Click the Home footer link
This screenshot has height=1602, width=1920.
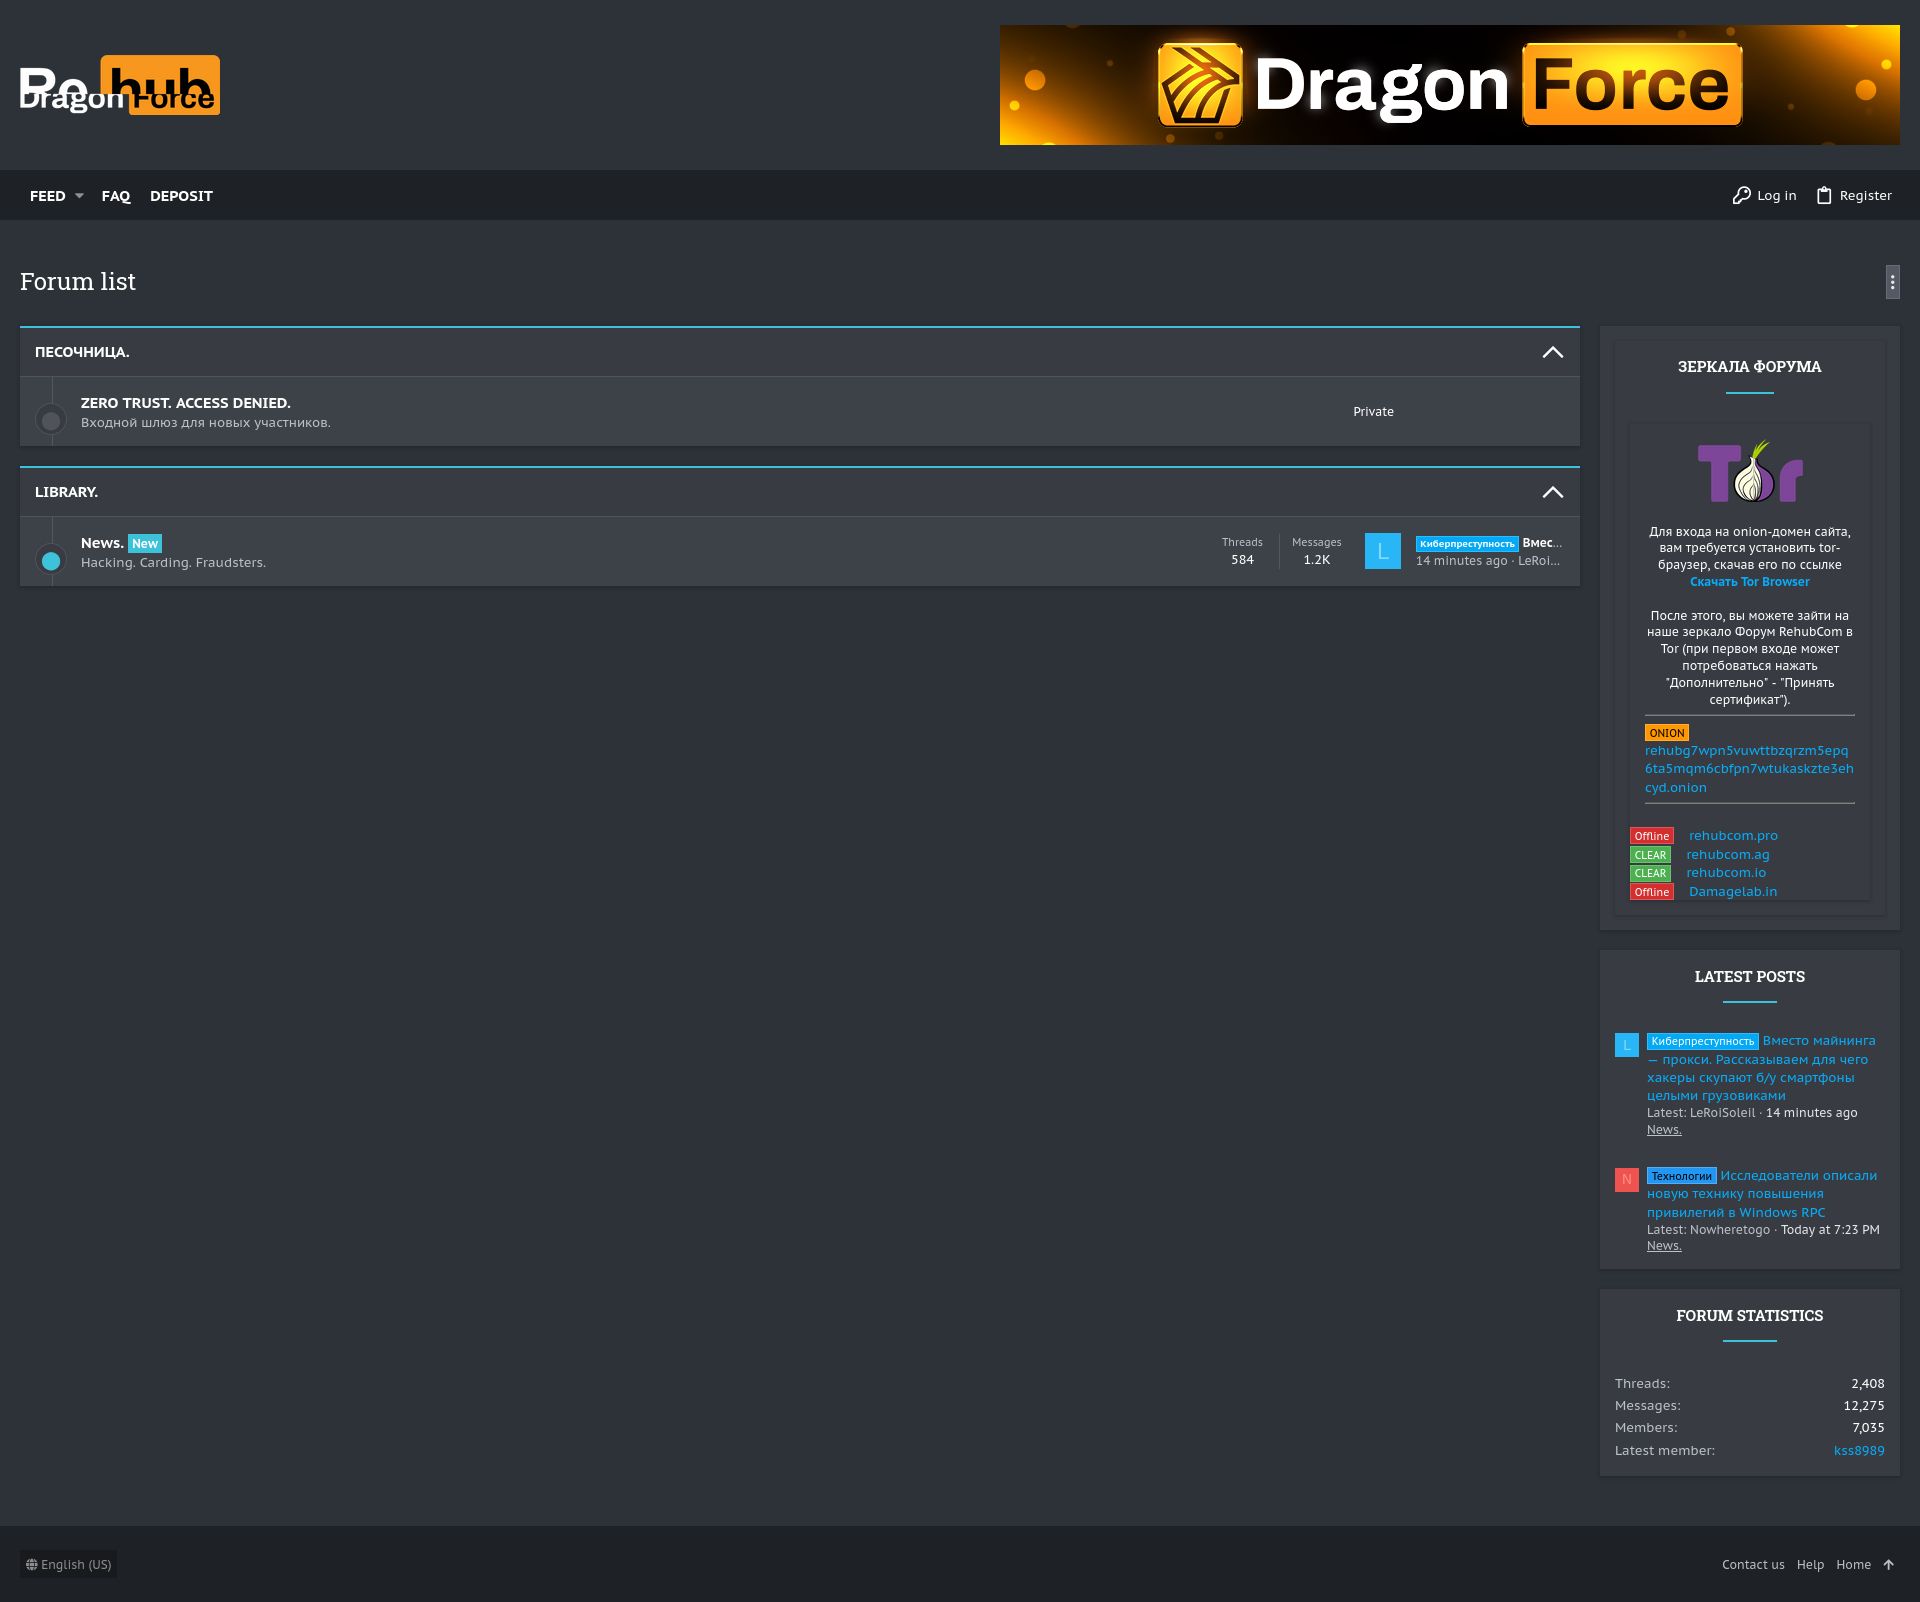click(x=1853, y=1565)
